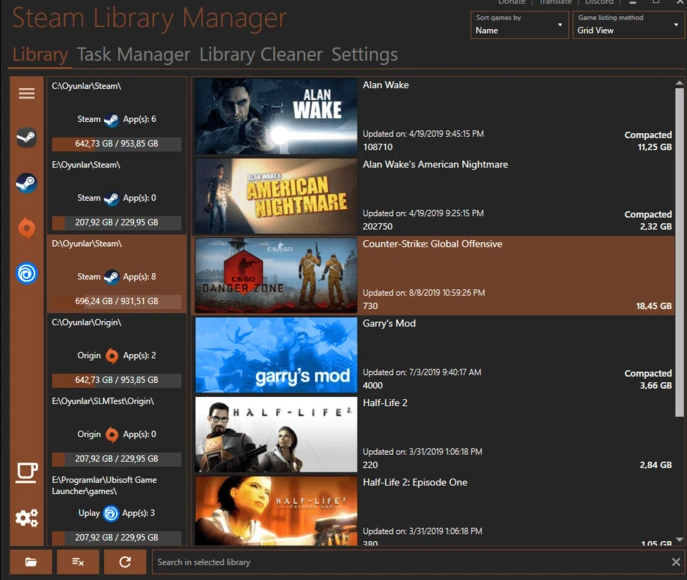Click the open folder button at bottom
This screenshot has height=580, width=687.
point(31,562)
